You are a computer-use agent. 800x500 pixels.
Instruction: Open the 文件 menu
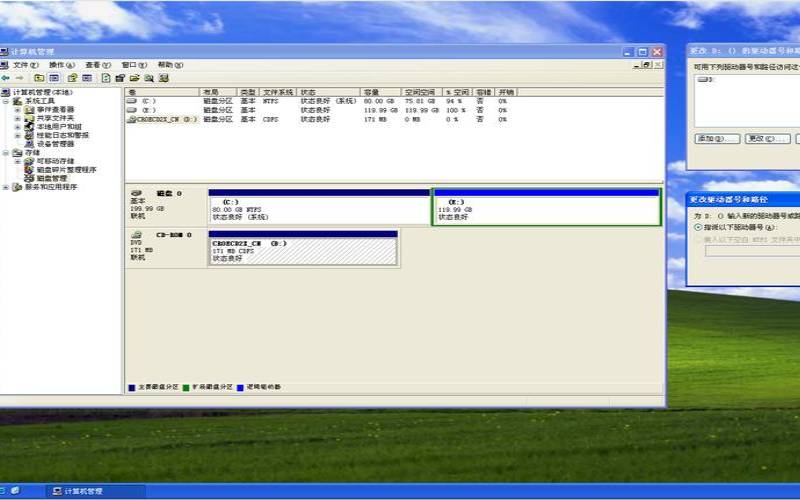point(26,65)
